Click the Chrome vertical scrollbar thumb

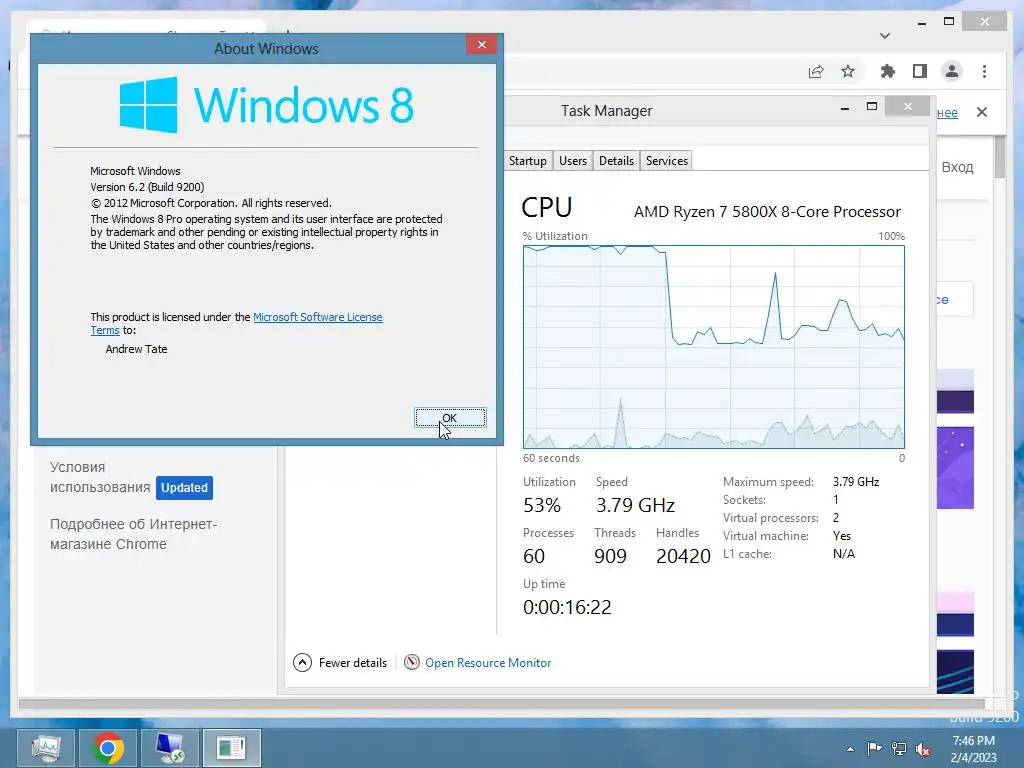coord(1000,157)
